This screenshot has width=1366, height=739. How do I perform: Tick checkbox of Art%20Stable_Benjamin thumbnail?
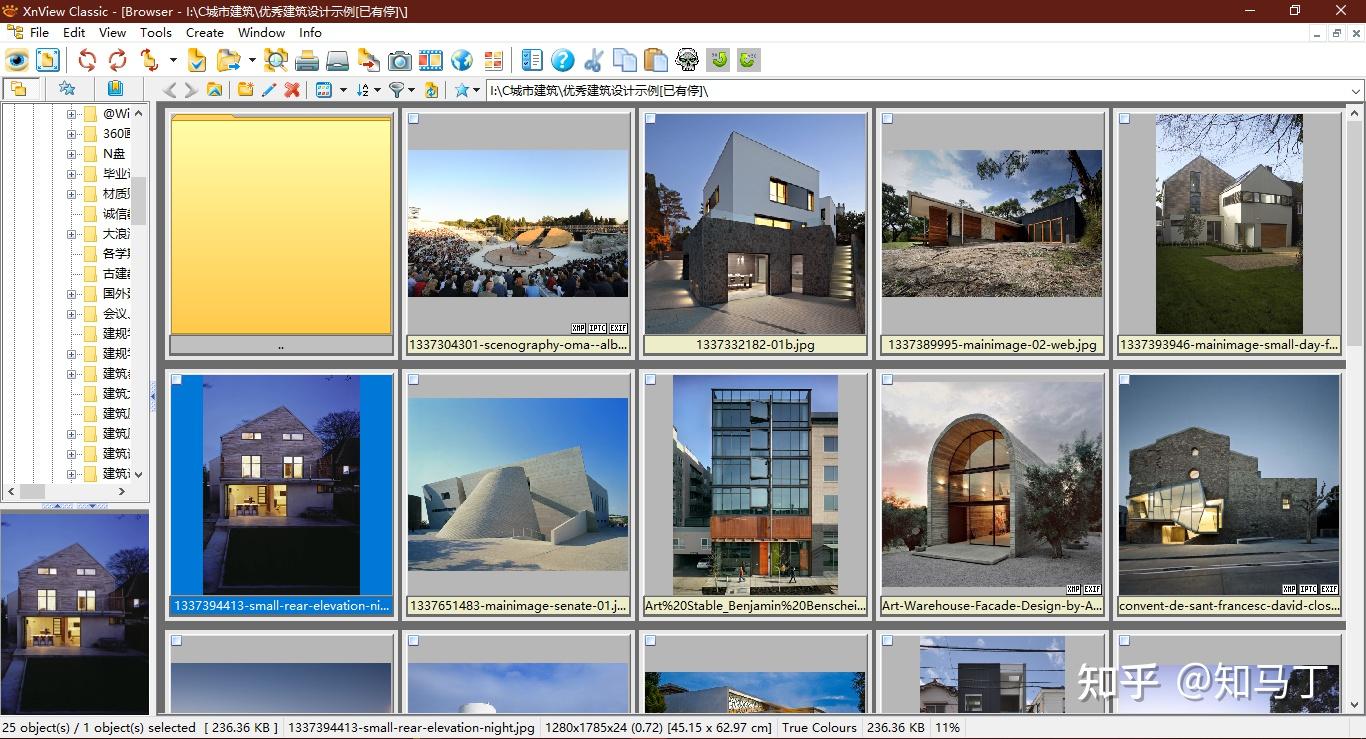pyautogui.click(x=651, y=381)
